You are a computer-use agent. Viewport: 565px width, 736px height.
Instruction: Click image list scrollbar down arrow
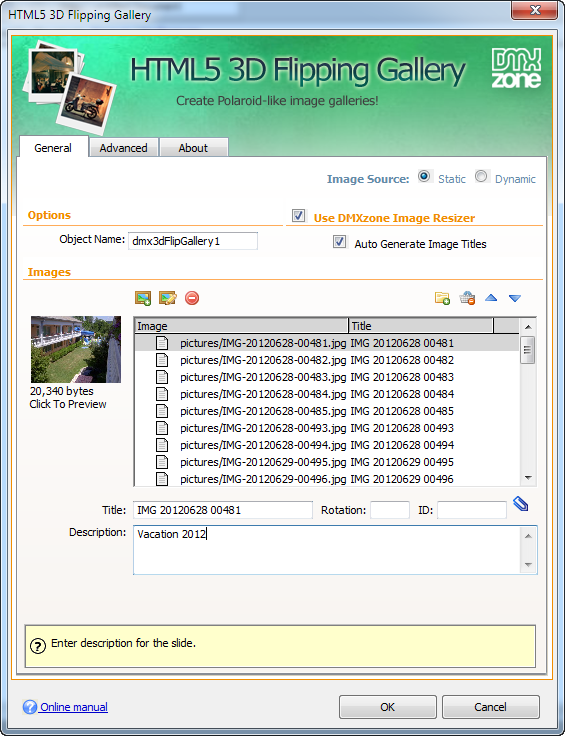tap(528, 478)
